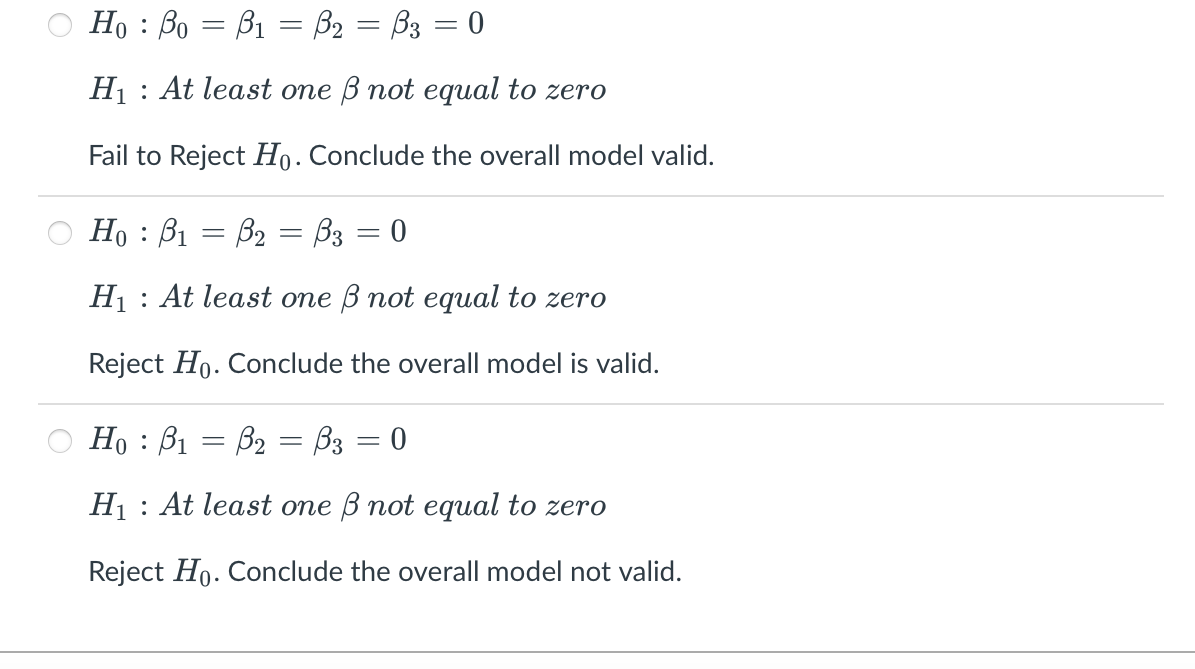Viewport: 1195px width, 669px height.
Task: Select the first answer option radio button
Action: coord(59,24)
